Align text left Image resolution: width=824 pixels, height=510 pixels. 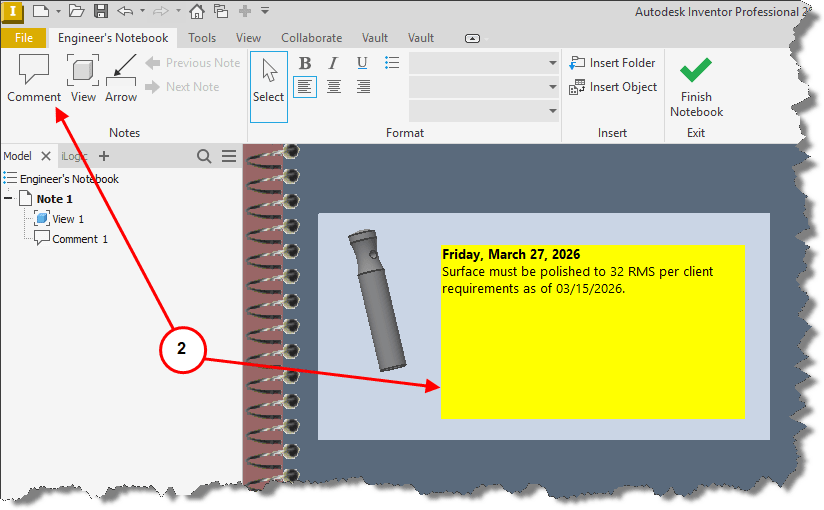point(305,87)
